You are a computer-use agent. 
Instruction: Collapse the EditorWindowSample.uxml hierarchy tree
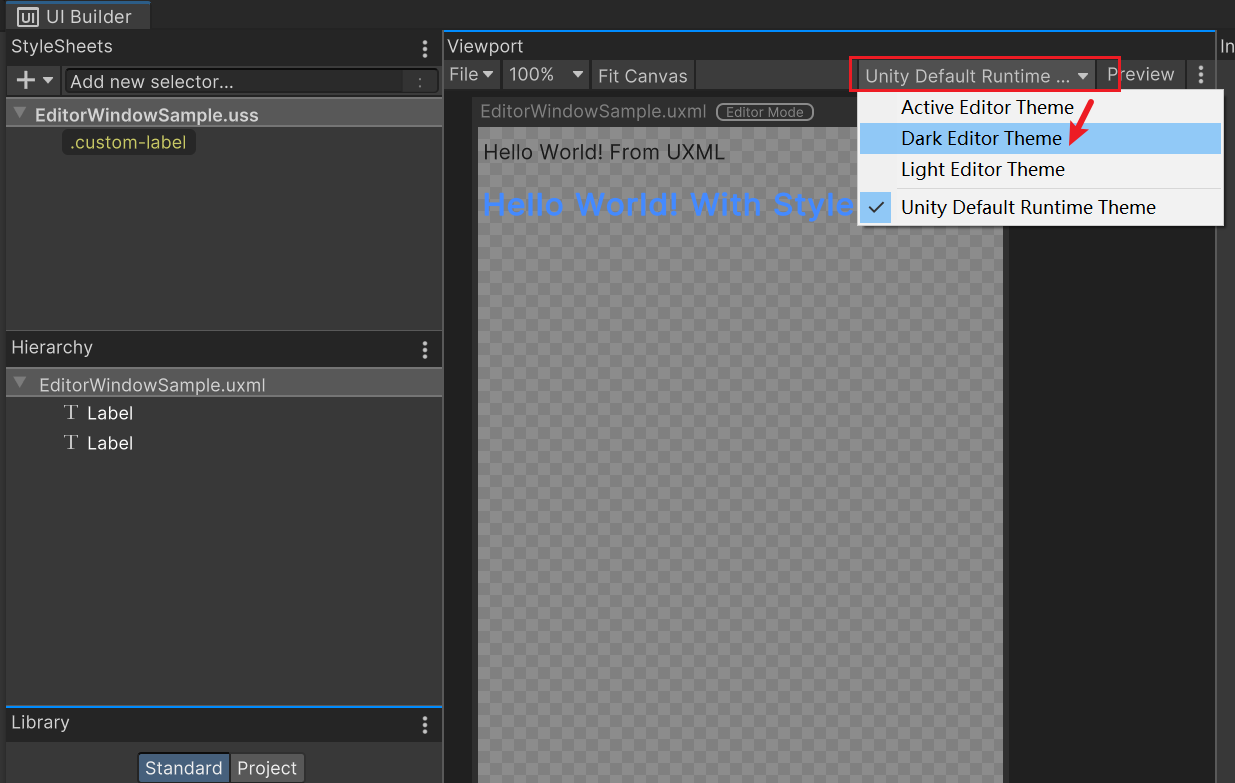coord(20,383)
